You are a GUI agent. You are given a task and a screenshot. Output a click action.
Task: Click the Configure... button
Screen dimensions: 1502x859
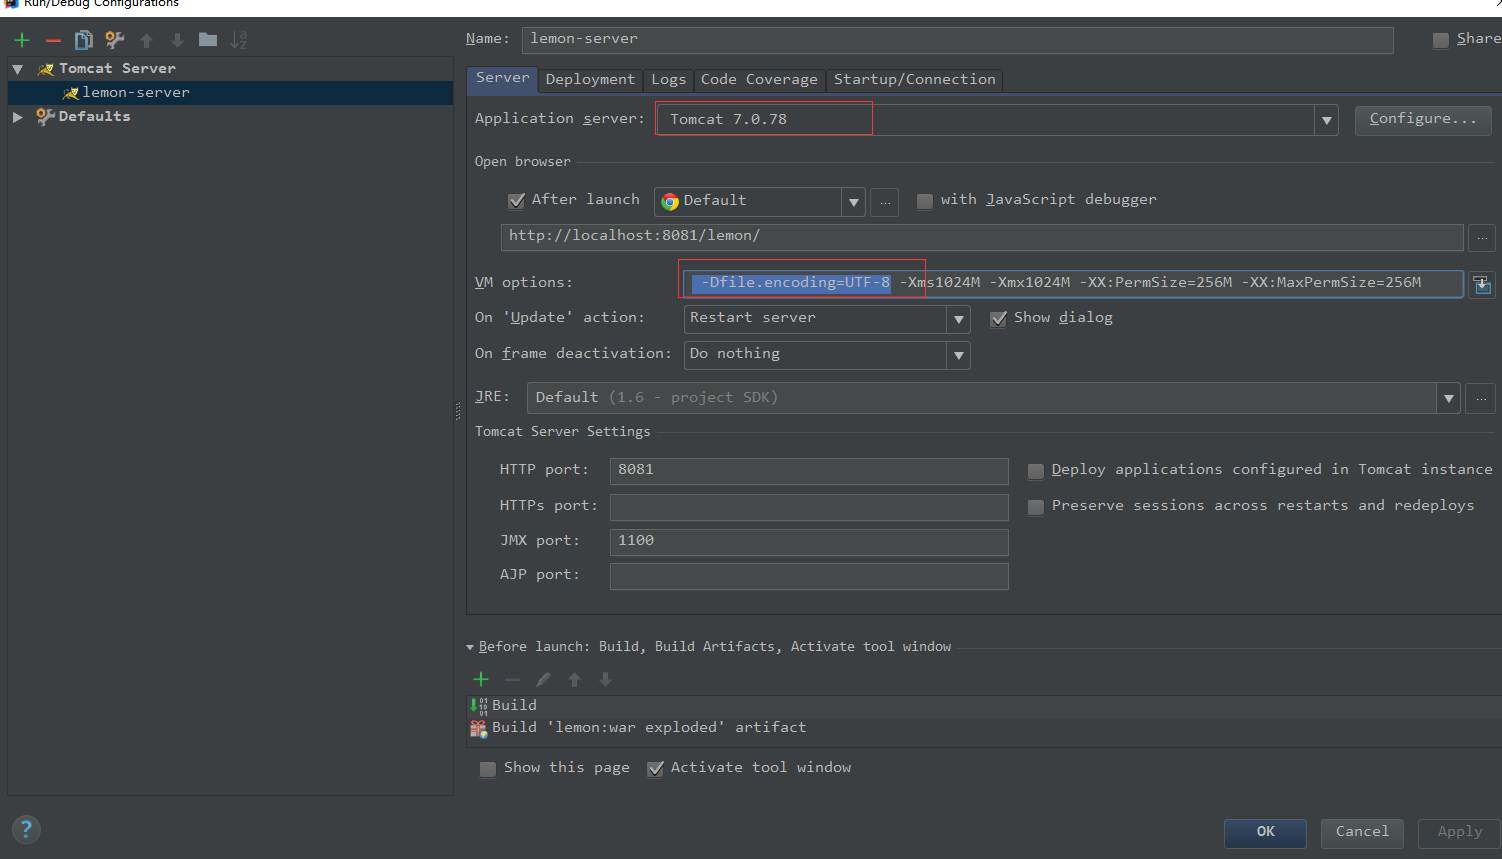[1422, 120]
